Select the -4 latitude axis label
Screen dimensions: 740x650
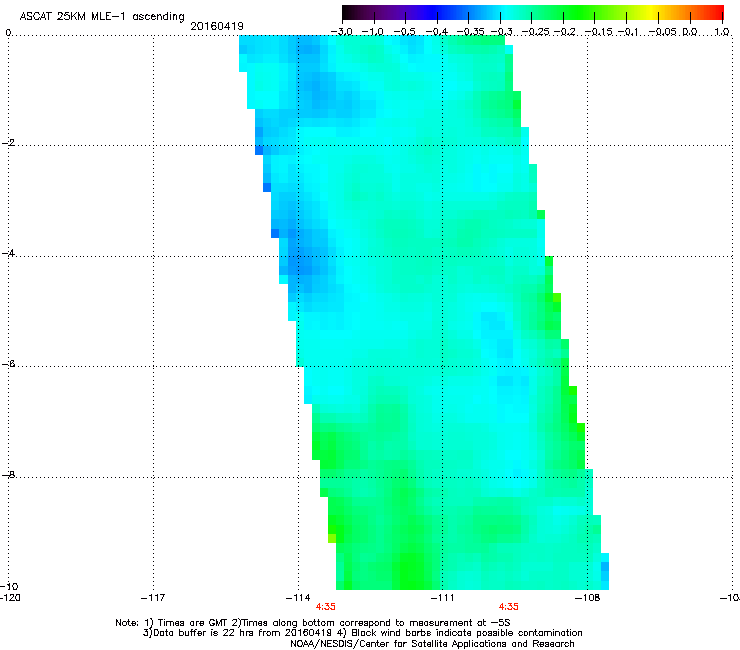(8, 253)
